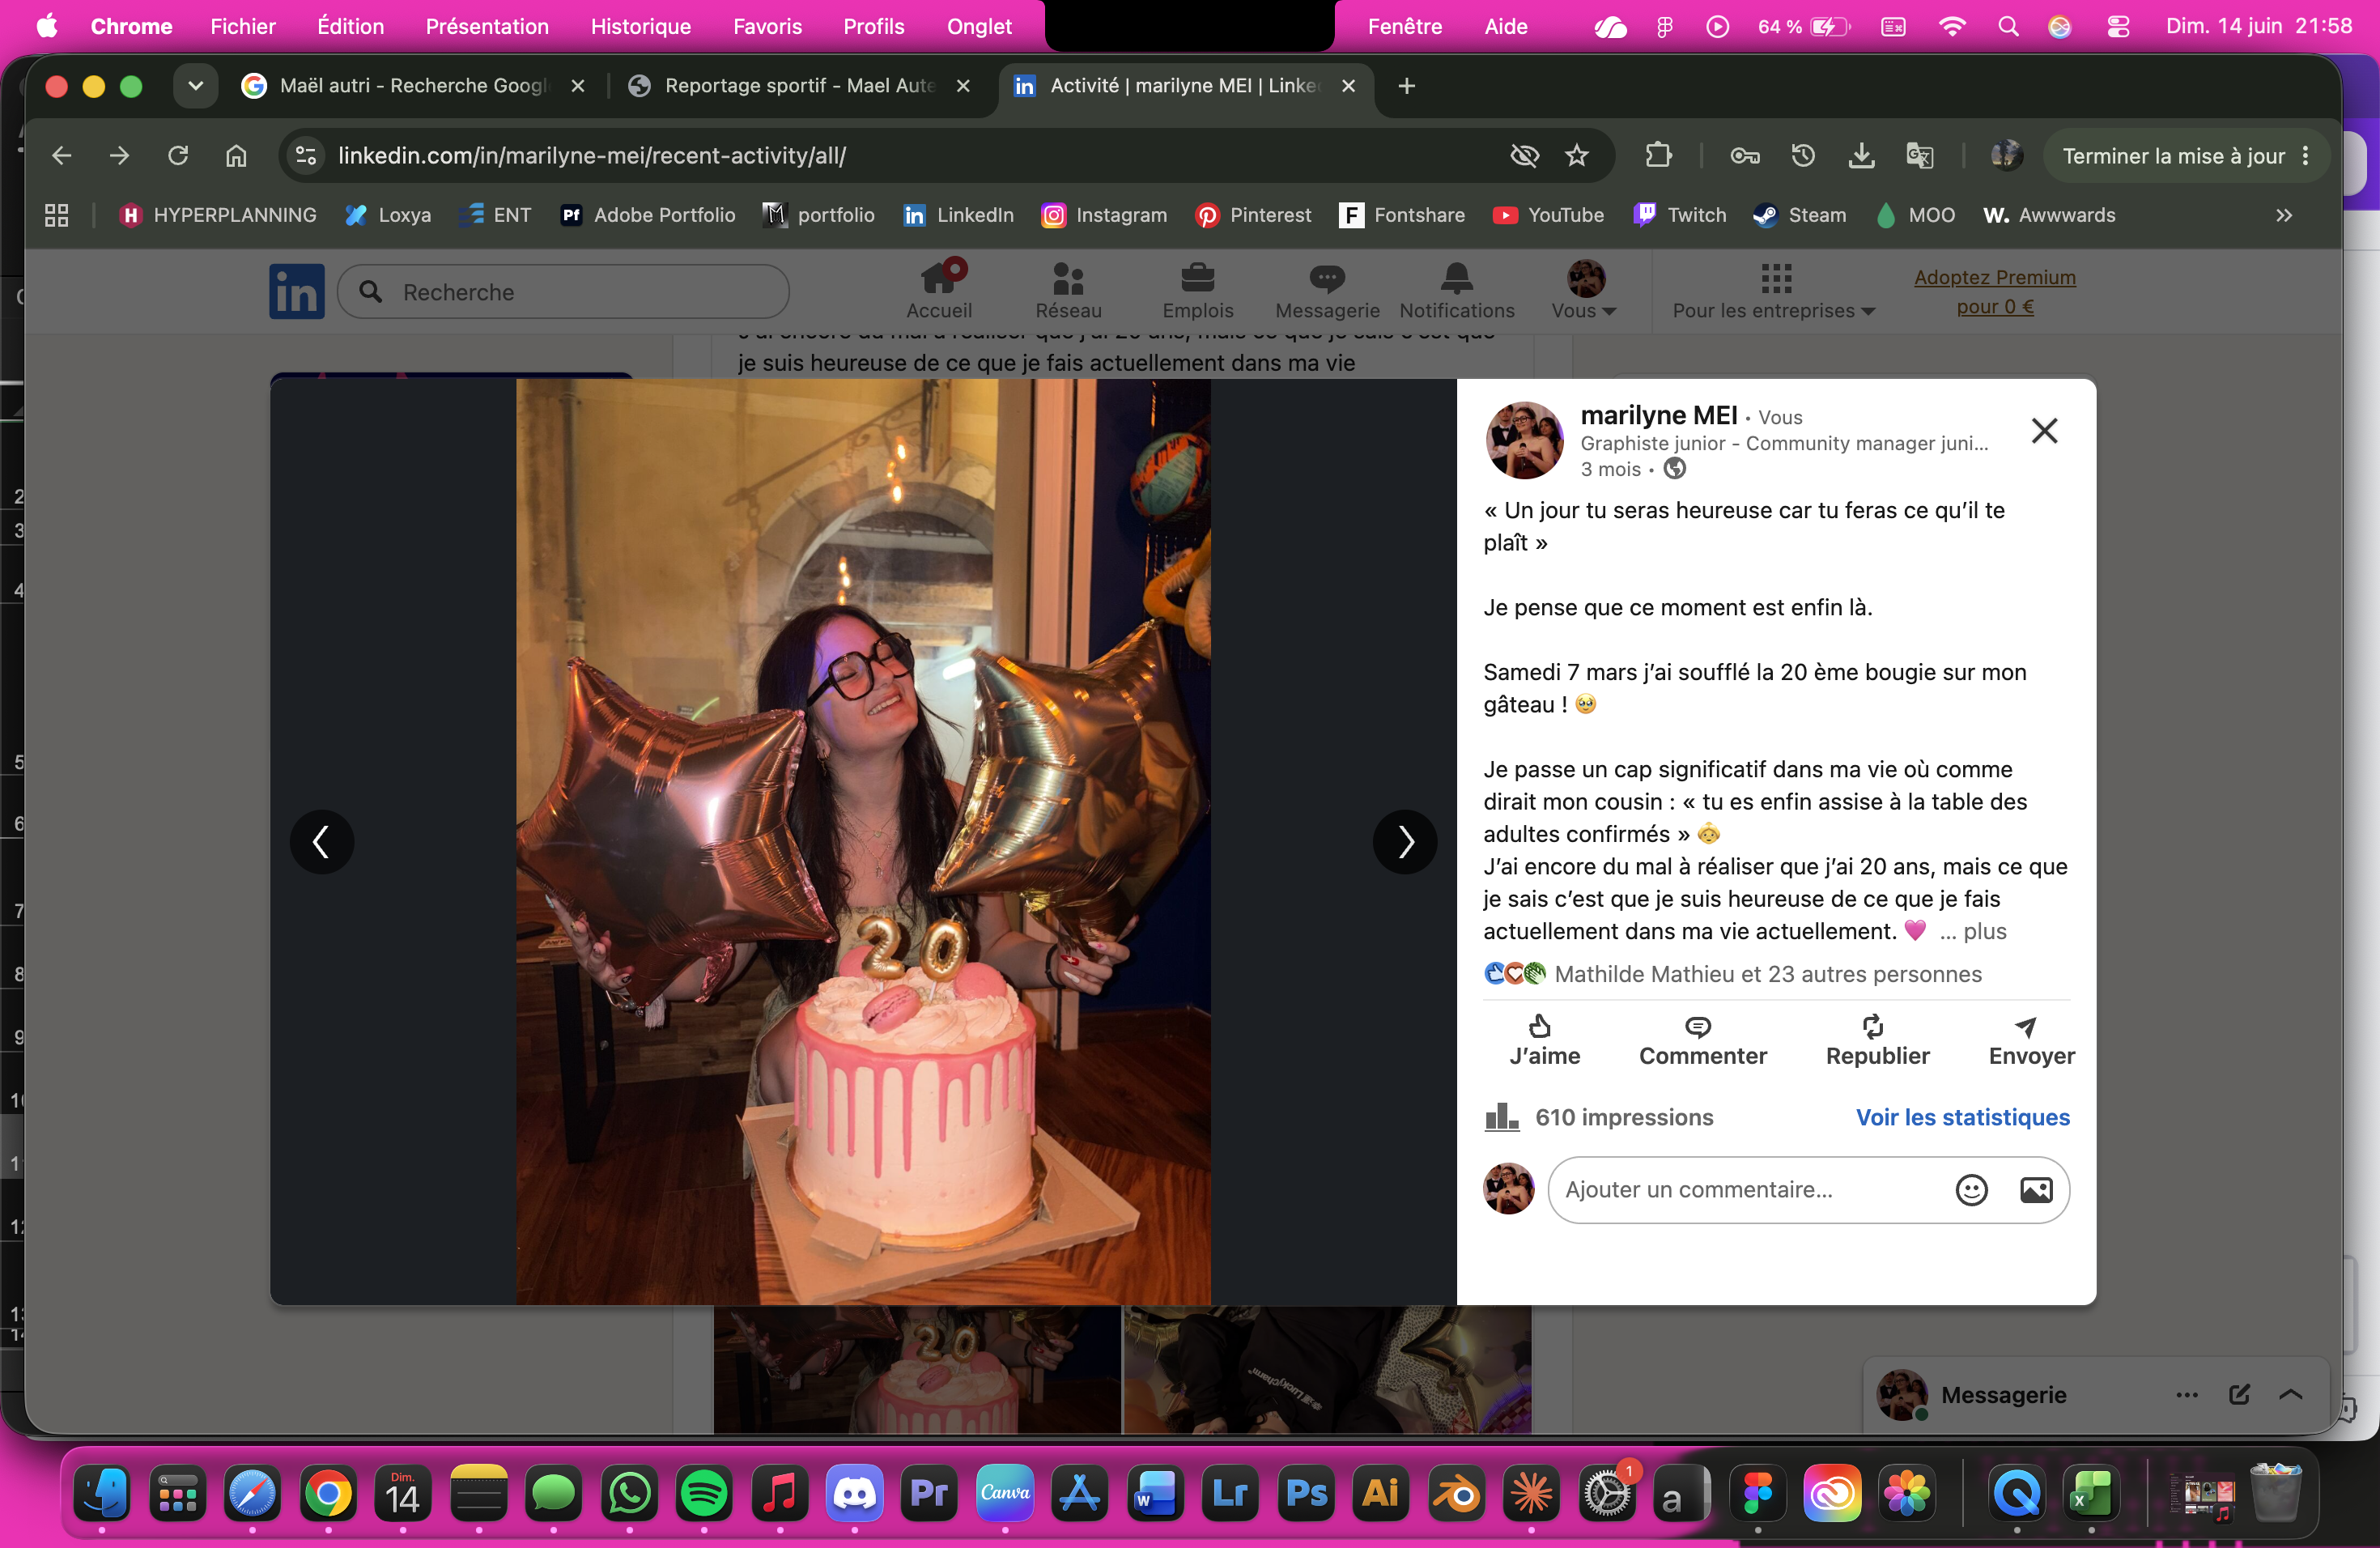Open the Chrome tab search dropdown
2380x1548 pixels.
tap(196, 86)
